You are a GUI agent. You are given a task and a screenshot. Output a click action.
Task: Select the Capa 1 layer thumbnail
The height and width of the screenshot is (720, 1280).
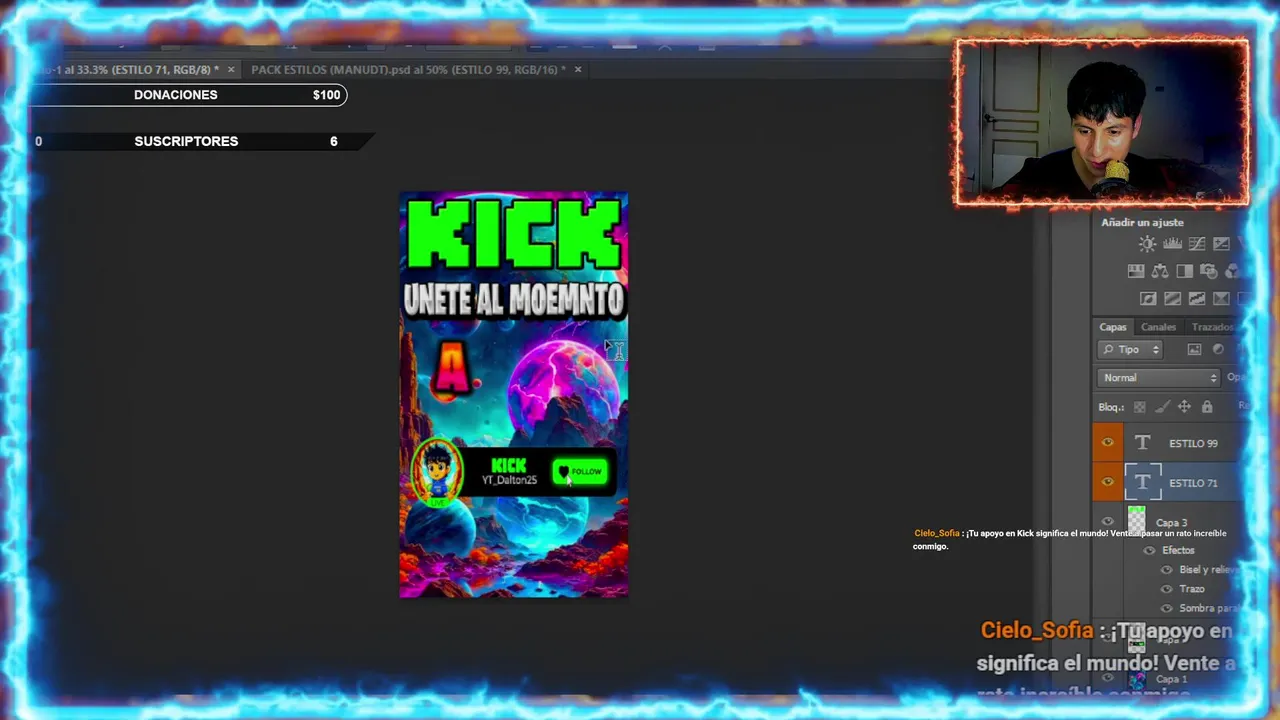(x=1137, y=680)
